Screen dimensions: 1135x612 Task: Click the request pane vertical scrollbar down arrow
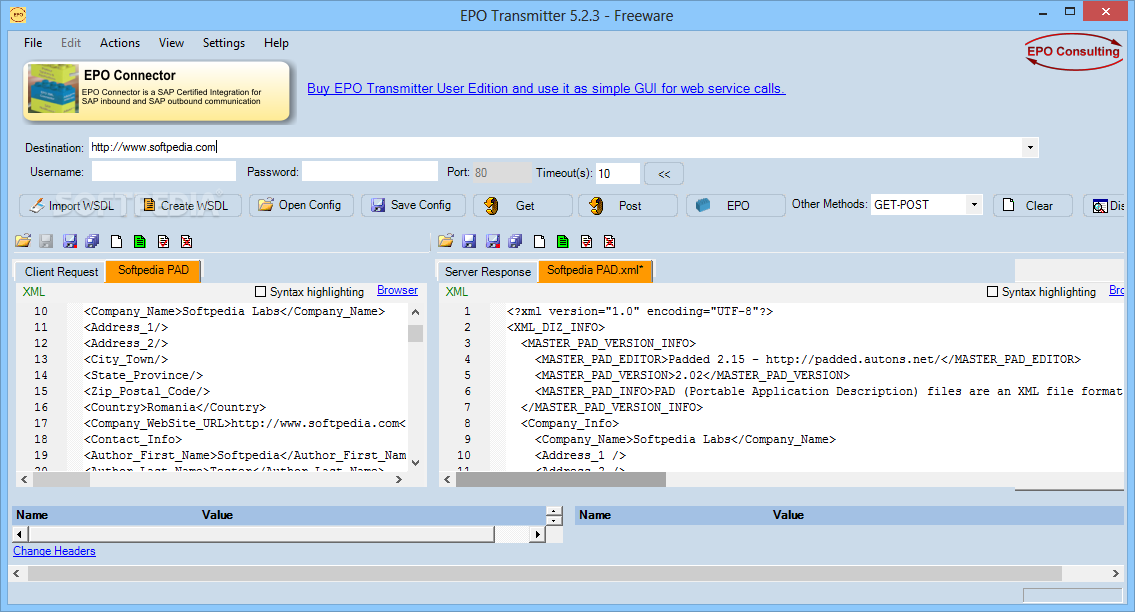(415, 462)
